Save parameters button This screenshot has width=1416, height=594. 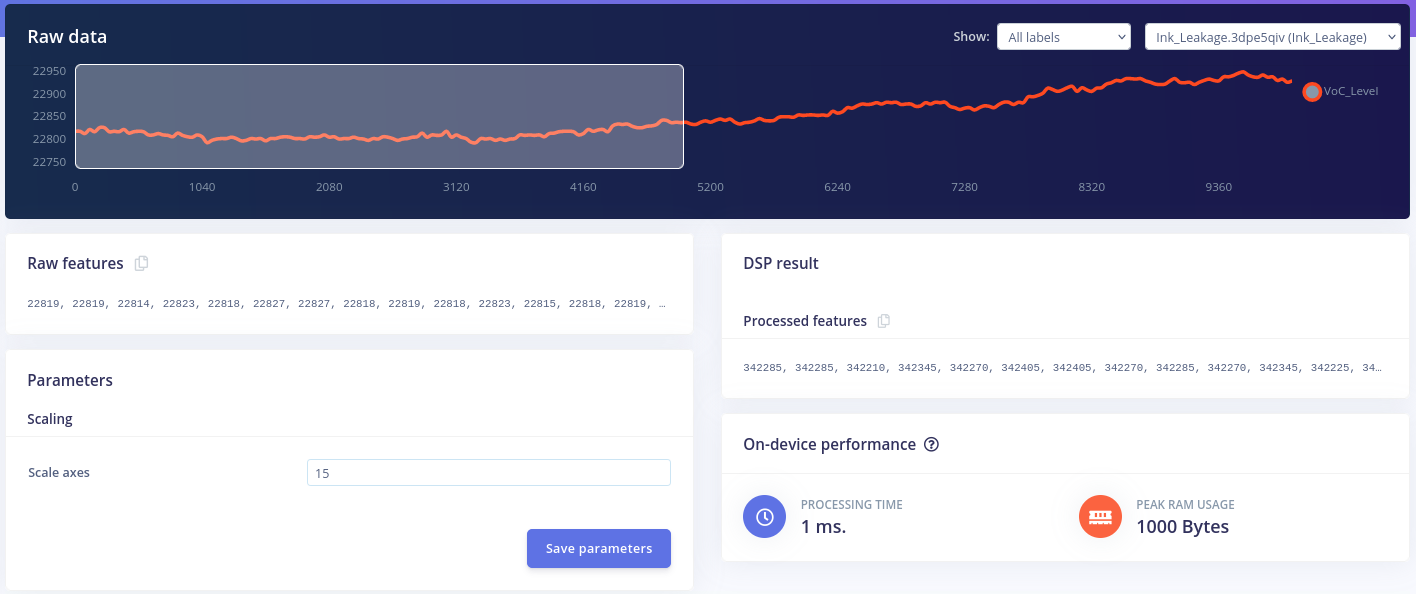point(599,548)
